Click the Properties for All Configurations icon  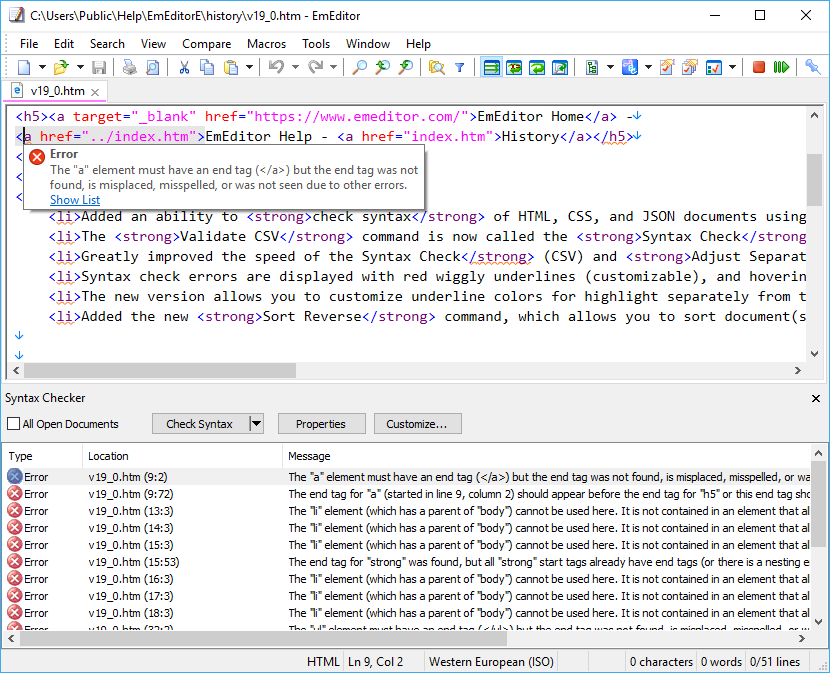click(x=690, y=67)
